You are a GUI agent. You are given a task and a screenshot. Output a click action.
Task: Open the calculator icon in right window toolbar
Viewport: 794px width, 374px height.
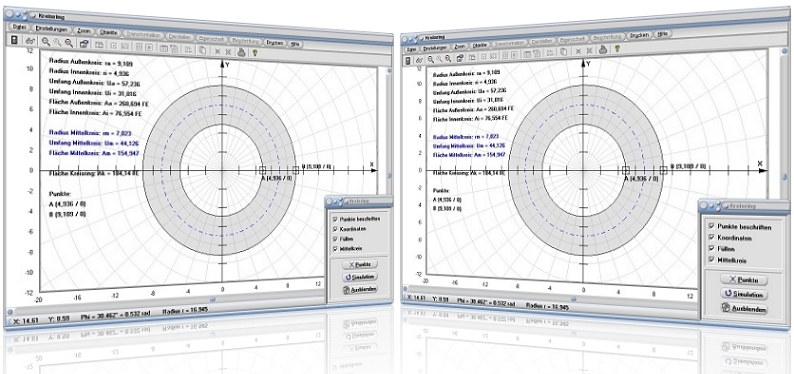(408, 60)
